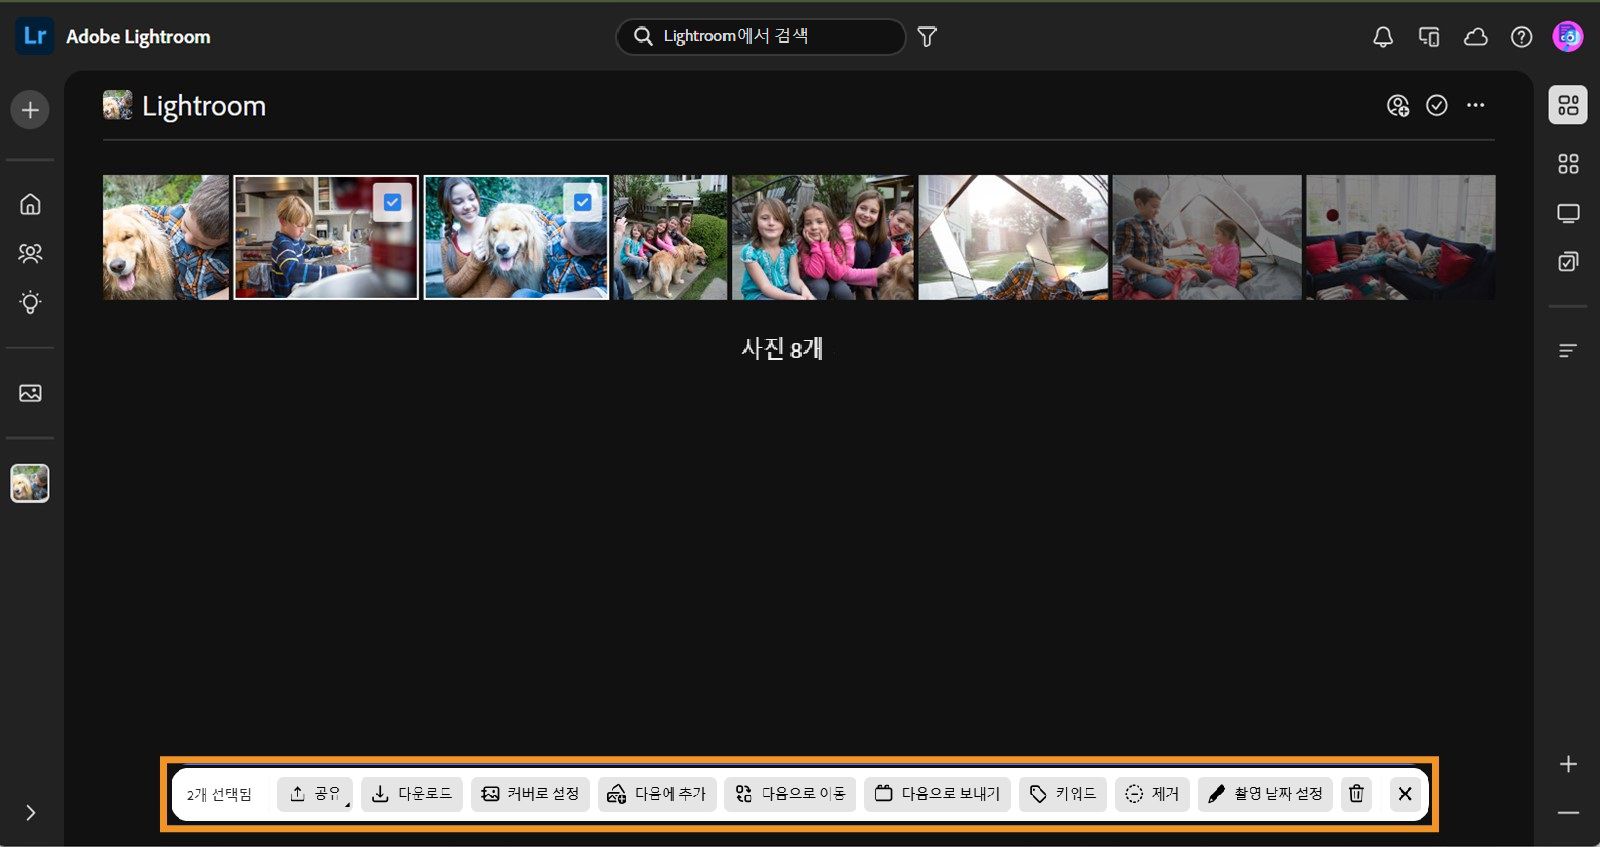Select the Lightroom album thumbnail in sidebar
Screen dimensions: 1600x847
[30, 484]
